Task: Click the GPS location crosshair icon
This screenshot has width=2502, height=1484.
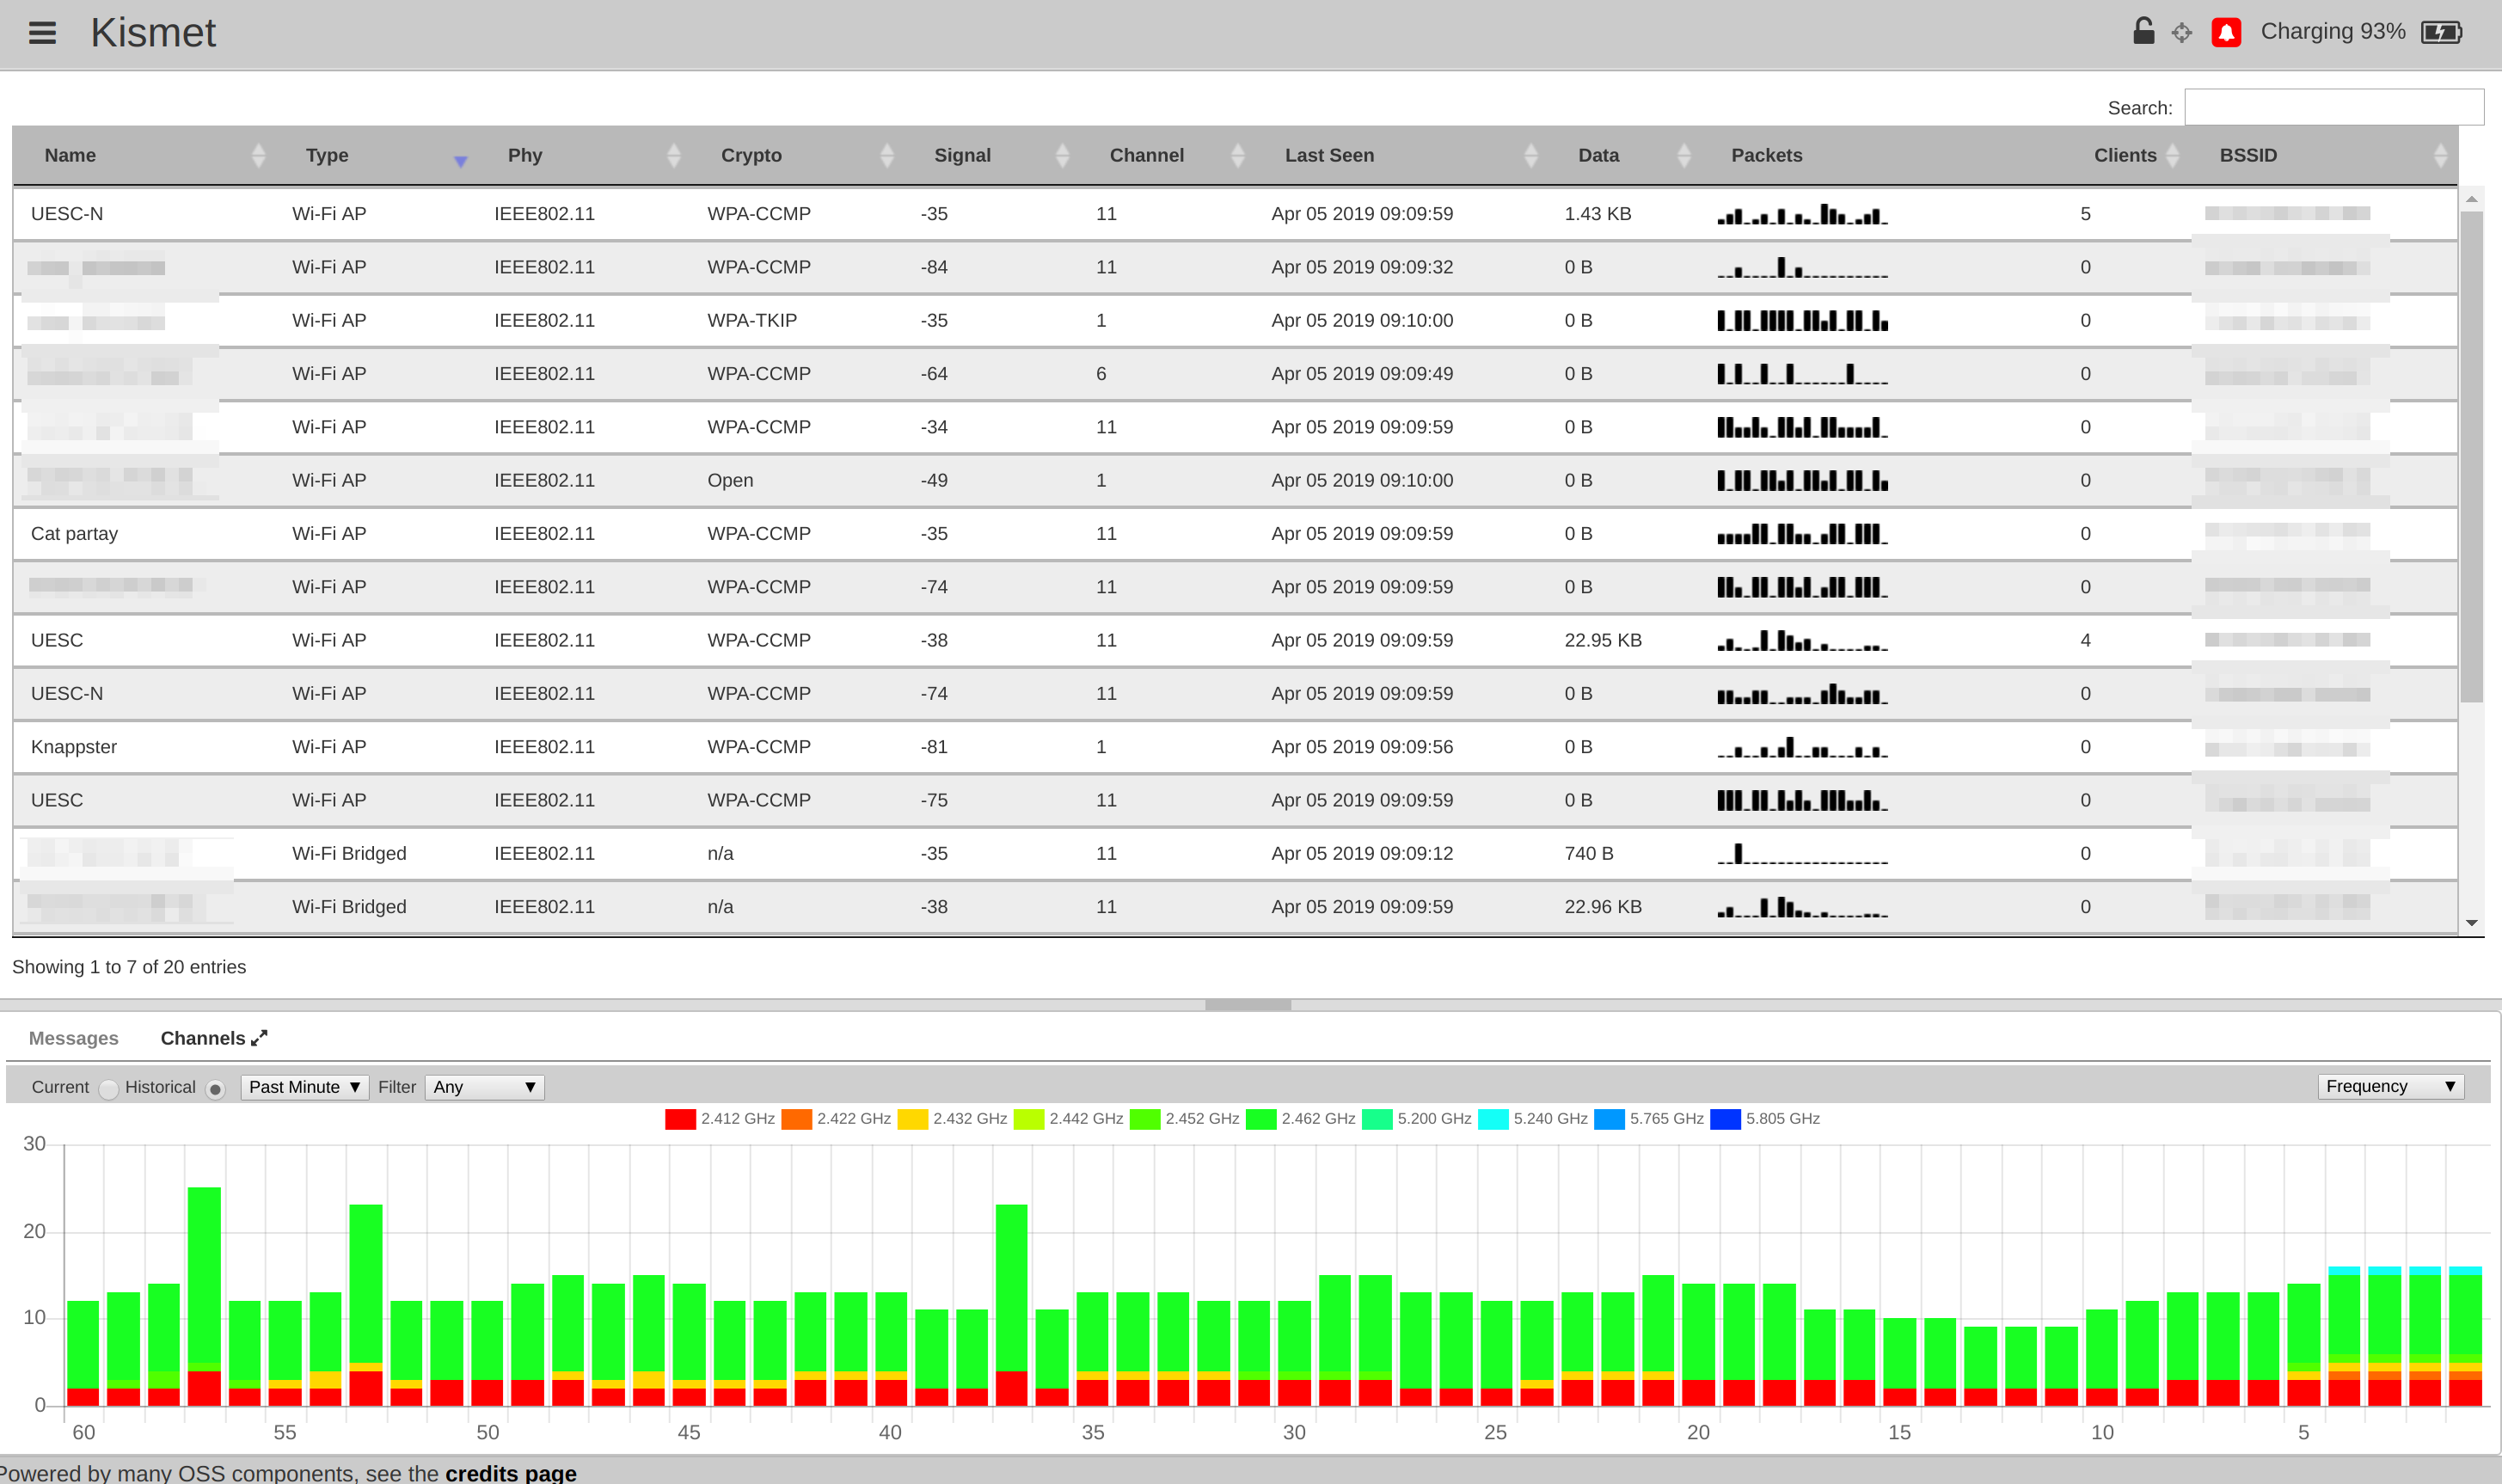Action: click(x=2183, y=31)
